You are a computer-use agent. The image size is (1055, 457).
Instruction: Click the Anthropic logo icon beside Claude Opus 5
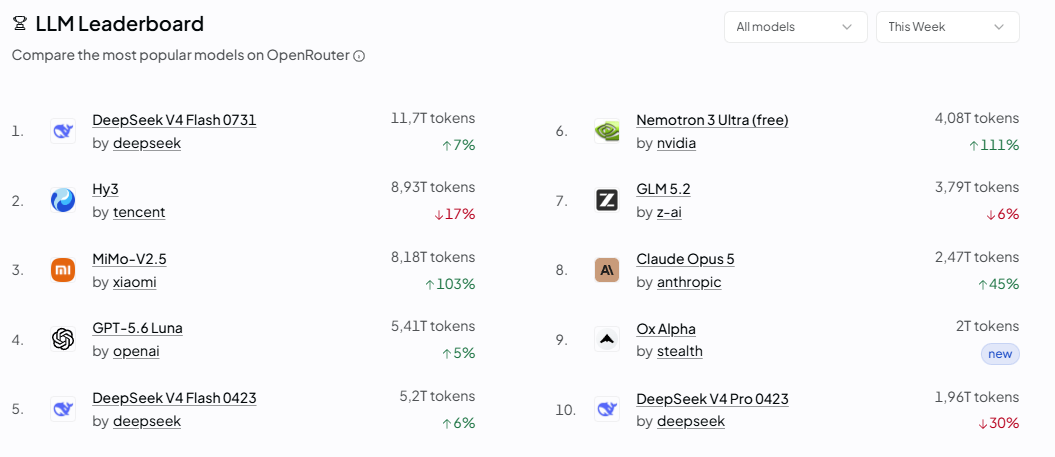coord(606,270)
